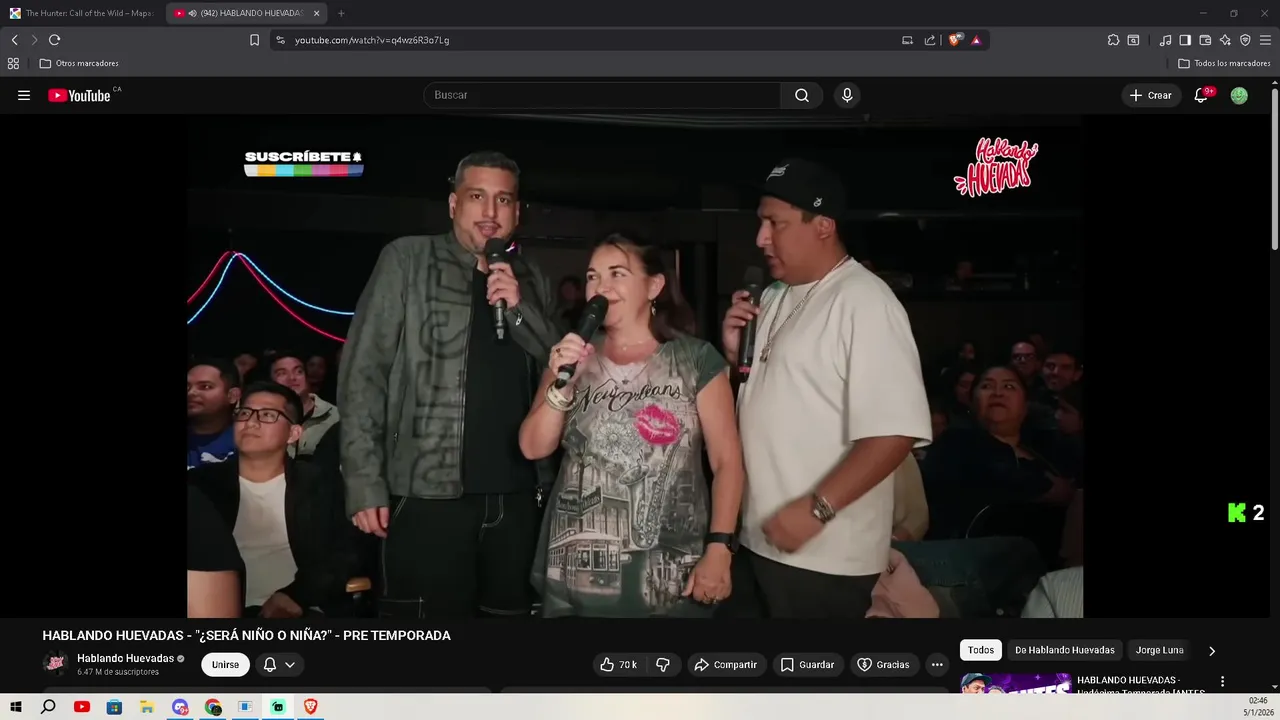Open Otros marcadores bookmarks folder

coord(79,63)
